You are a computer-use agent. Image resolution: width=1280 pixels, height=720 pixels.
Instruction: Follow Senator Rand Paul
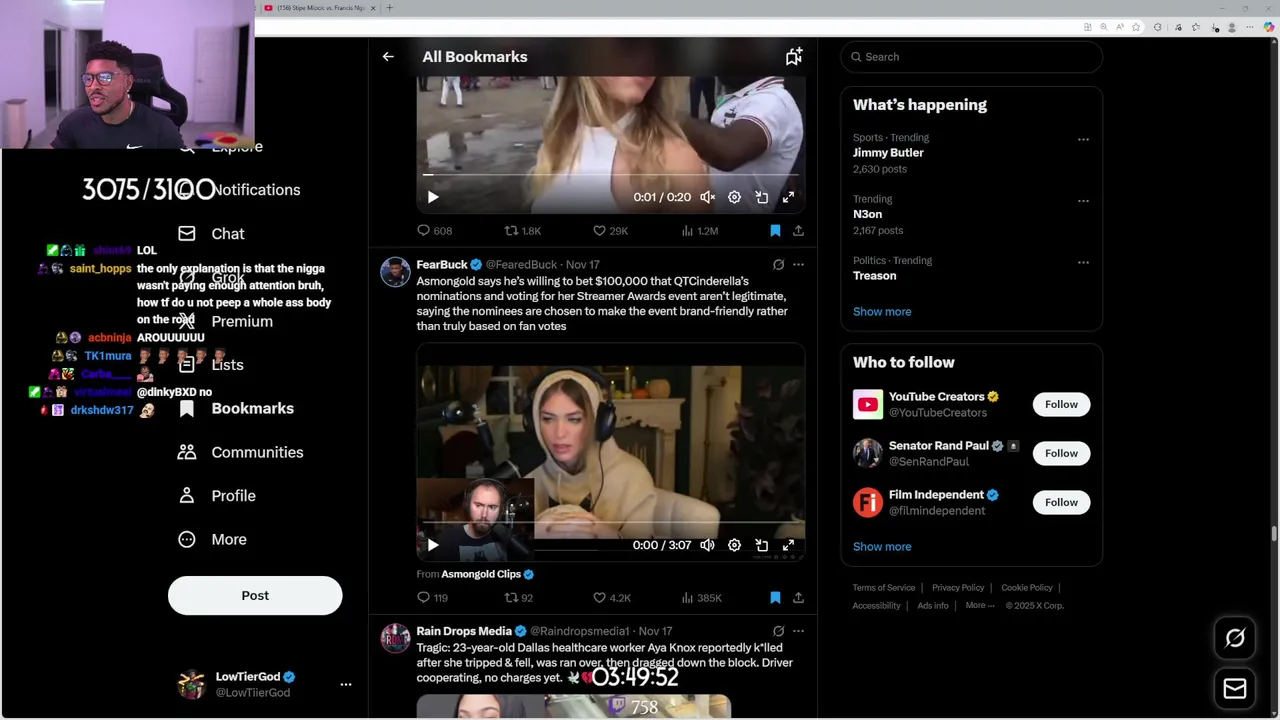[1061, 454]
